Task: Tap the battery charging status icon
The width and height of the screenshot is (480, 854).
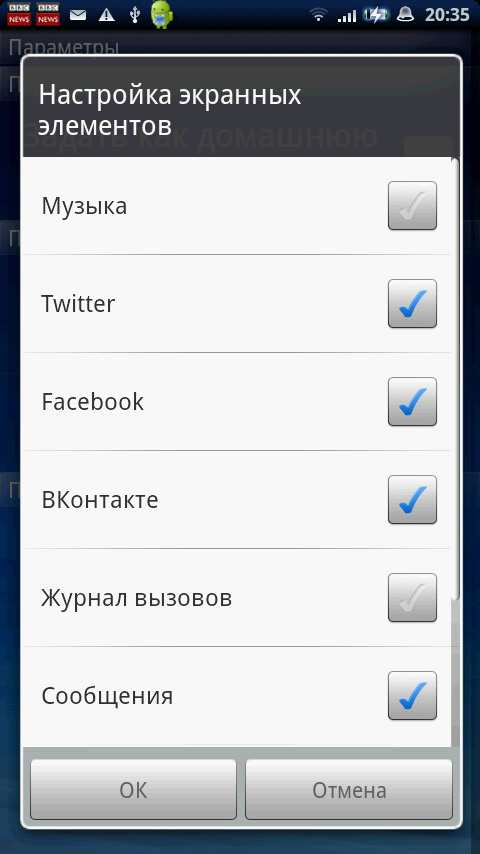Action: [376, 15]
